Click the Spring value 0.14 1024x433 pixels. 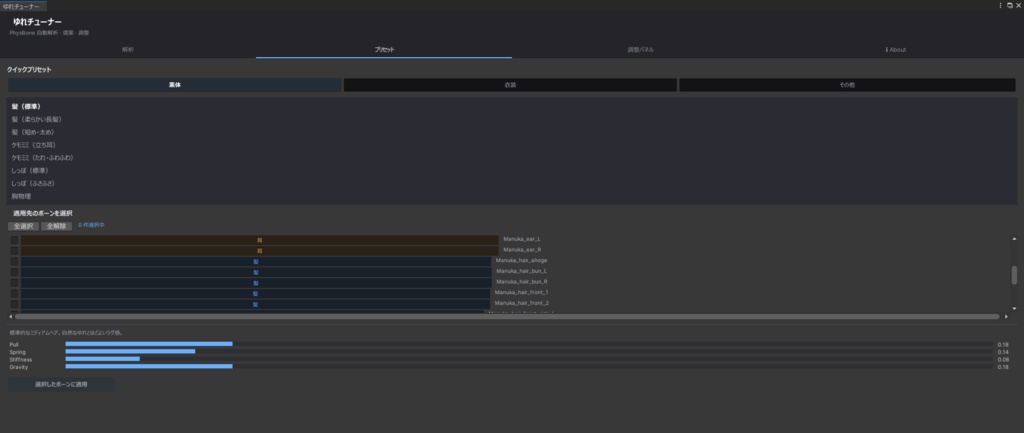pyautogui.click(x=1002, y=352)
